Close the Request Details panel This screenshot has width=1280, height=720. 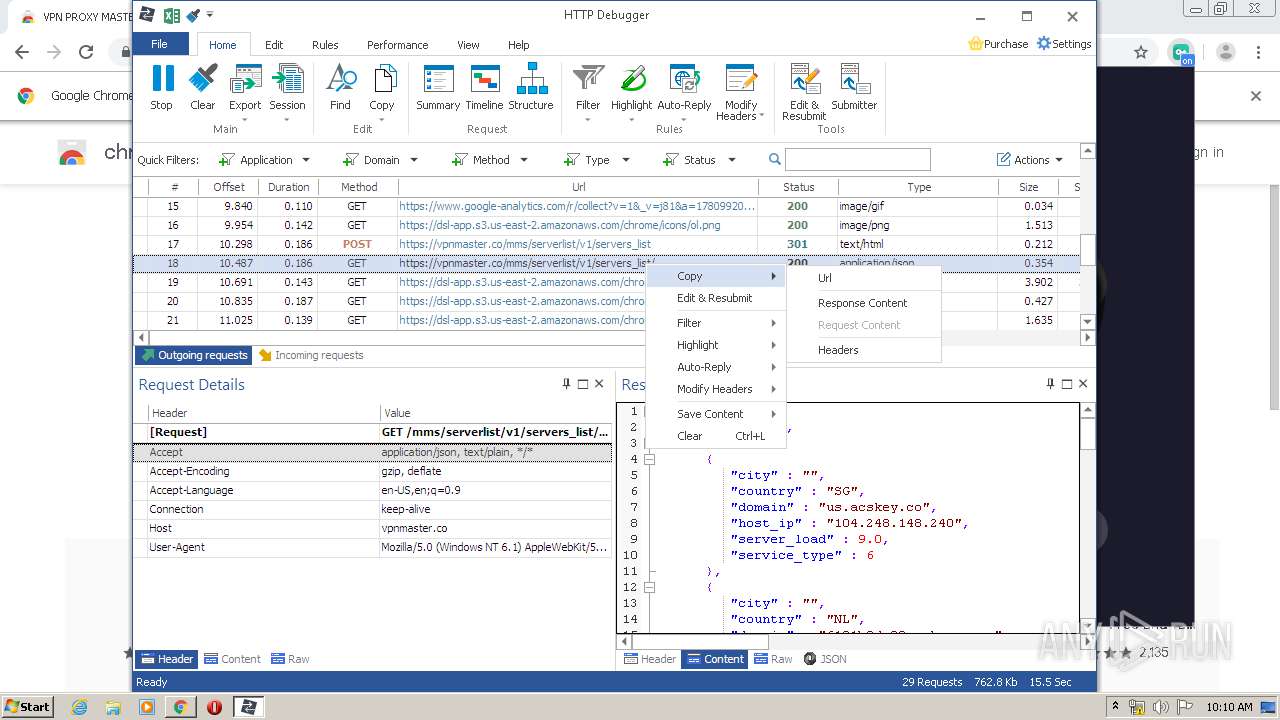click(599, 384)
